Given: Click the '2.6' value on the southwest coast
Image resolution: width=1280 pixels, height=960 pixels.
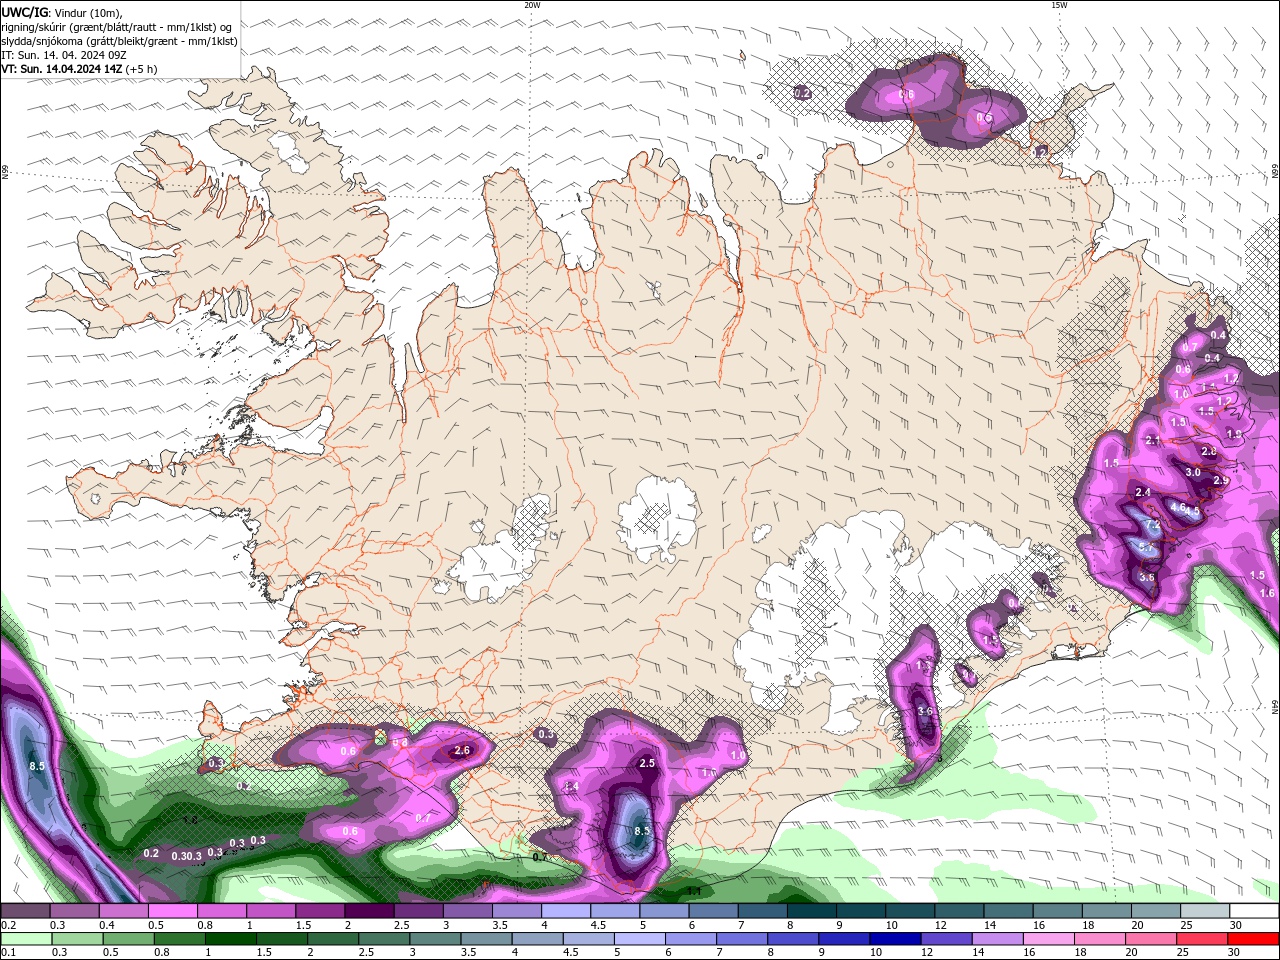Looking at the screenshot, I should 462,750.
